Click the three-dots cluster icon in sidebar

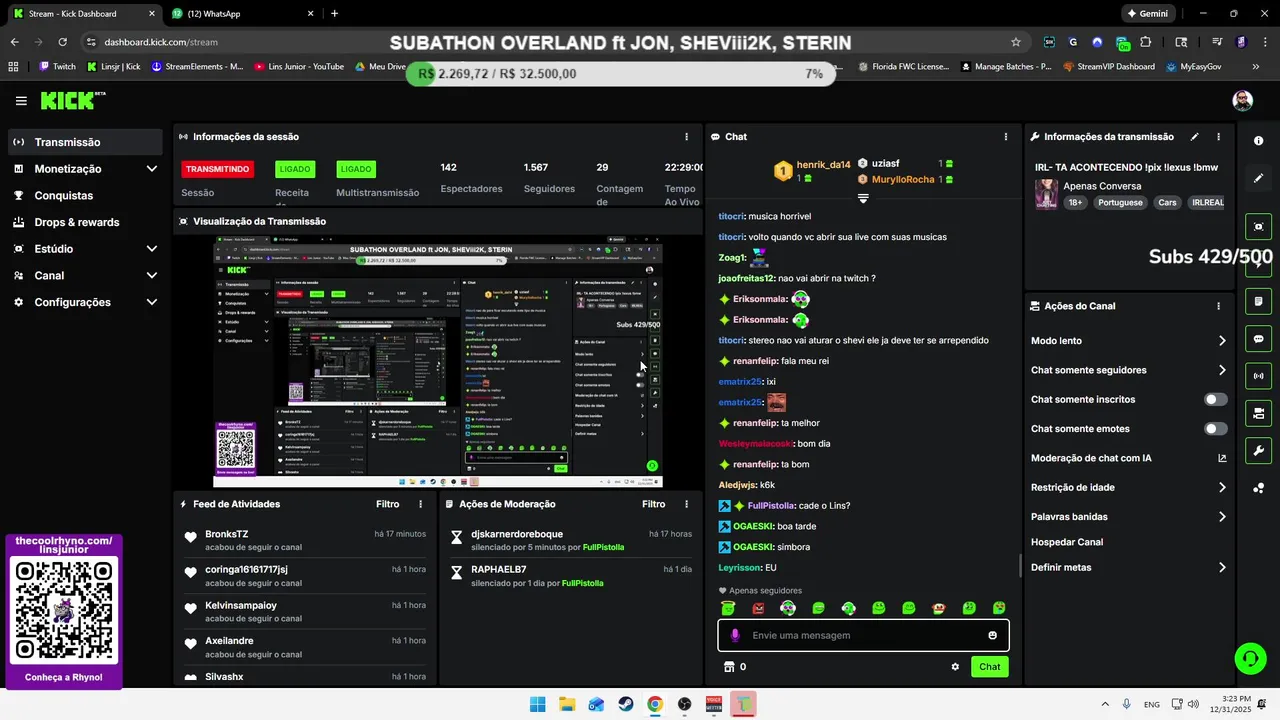click(1258, 488)
